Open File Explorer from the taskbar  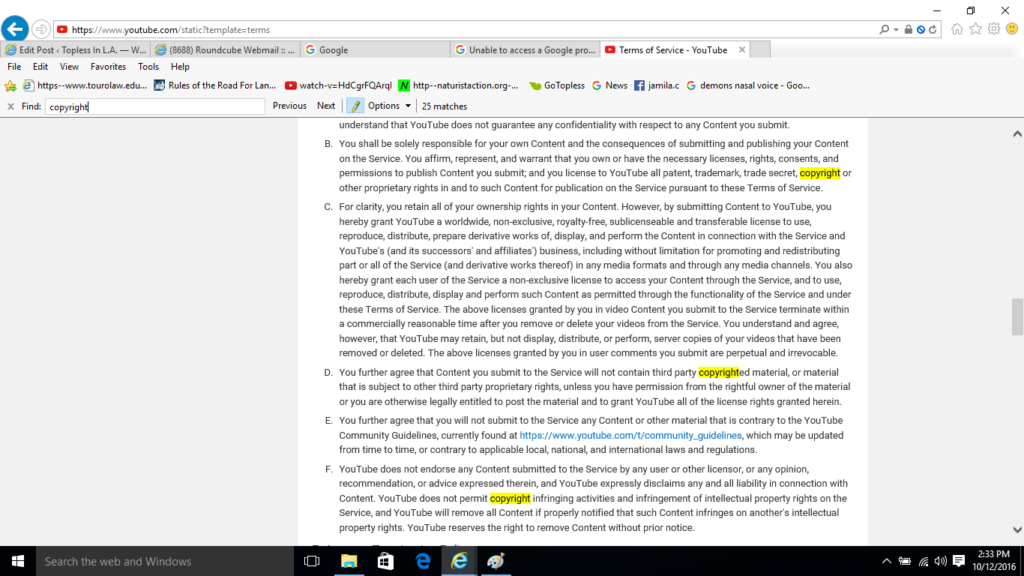click(349, 561)
